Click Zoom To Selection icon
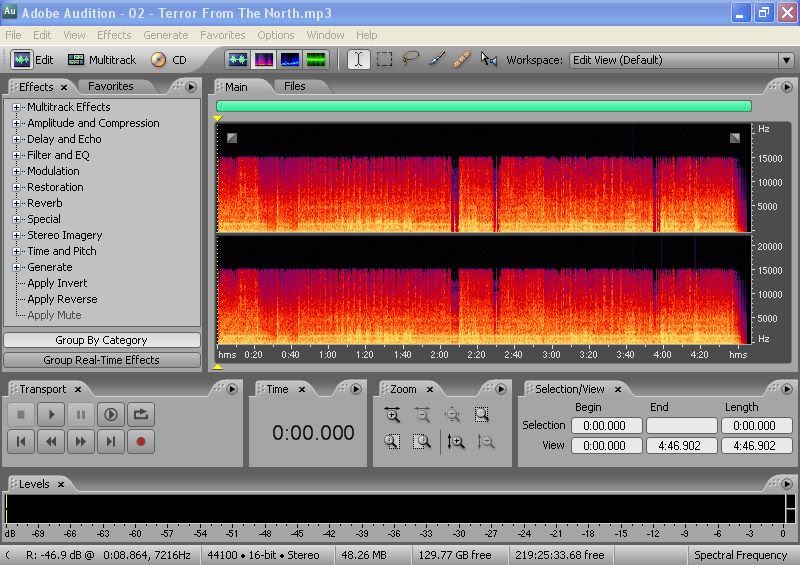800x565 pixels. point(482,414)
